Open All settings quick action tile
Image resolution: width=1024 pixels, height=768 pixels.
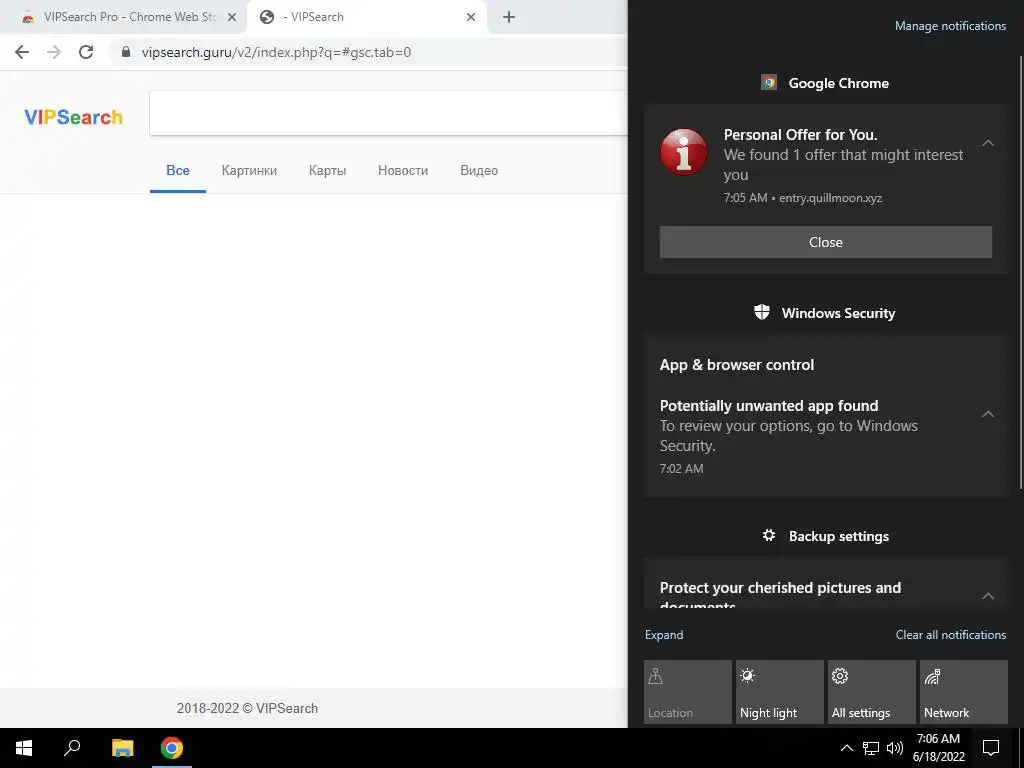tap(872, 692)
